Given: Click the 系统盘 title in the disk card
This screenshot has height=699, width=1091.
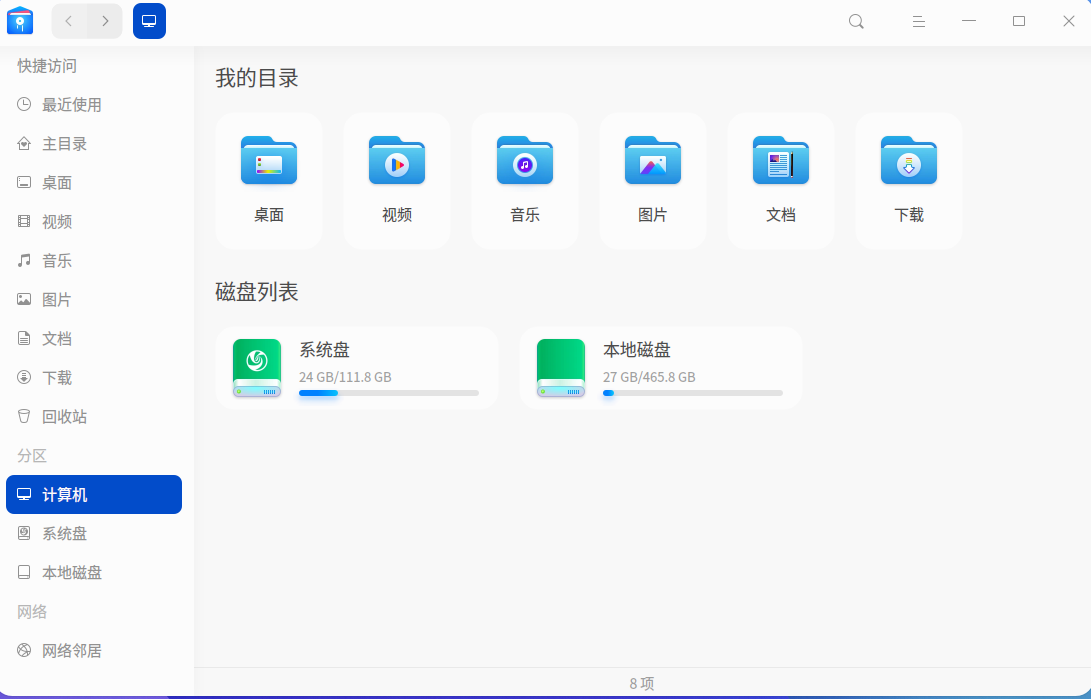Looking at the screenshot, I should coord(324,349).
